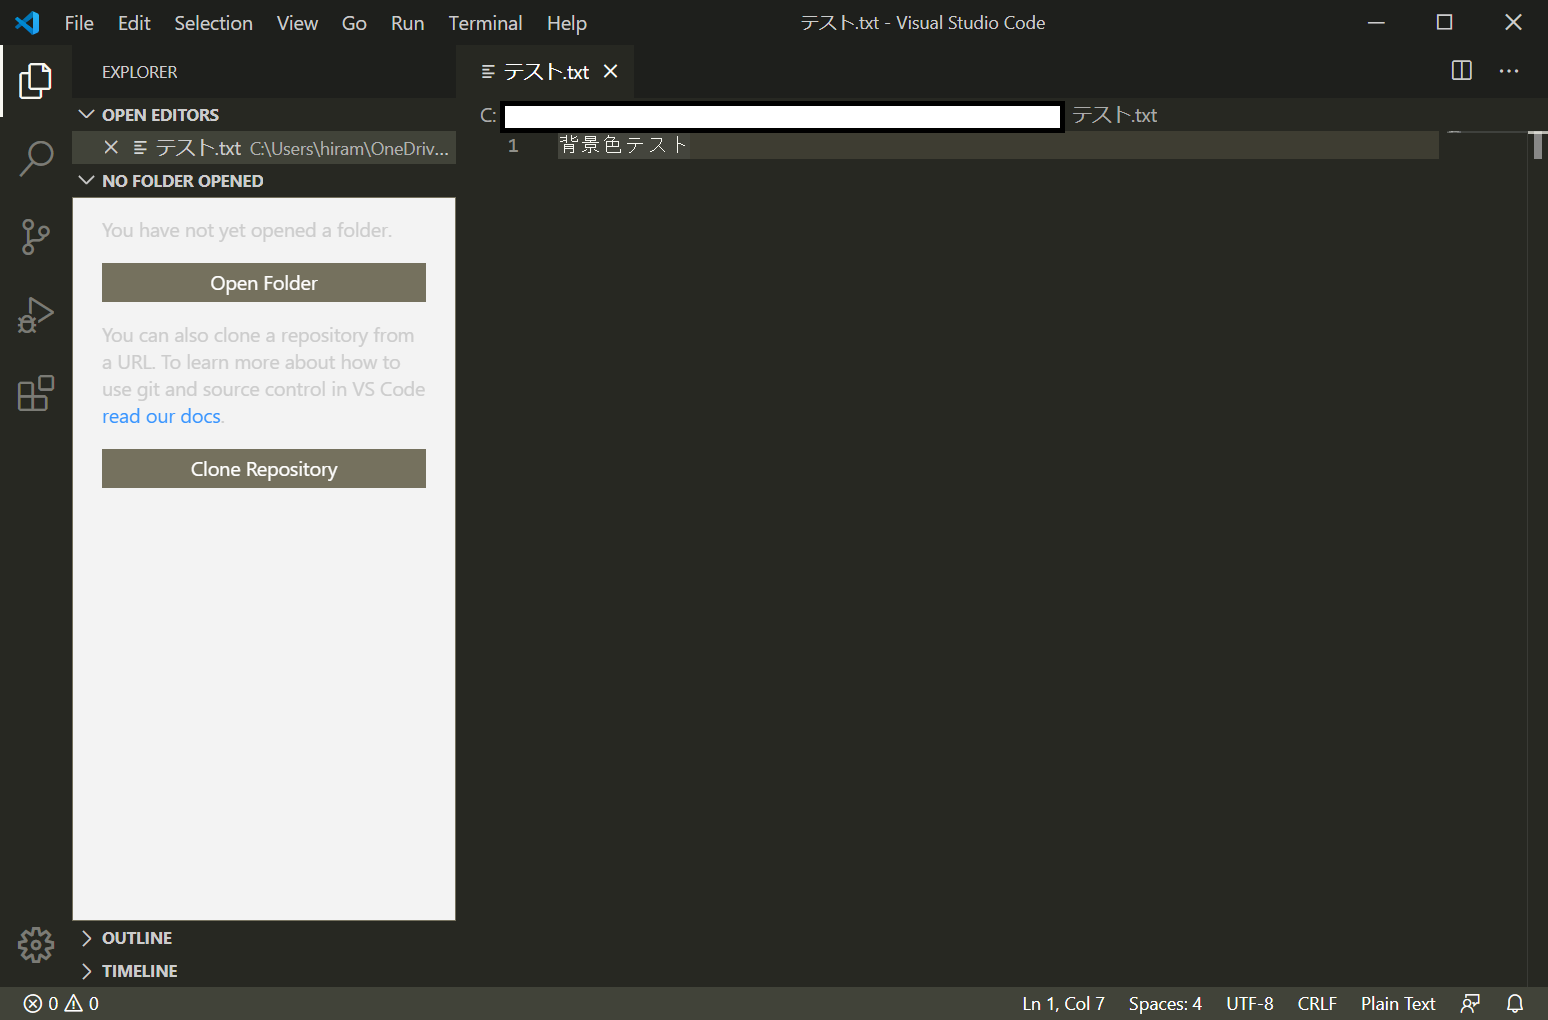Click the VS Code logo icon
Screen dimensions: 1548x1020
(x=28, y=23)
